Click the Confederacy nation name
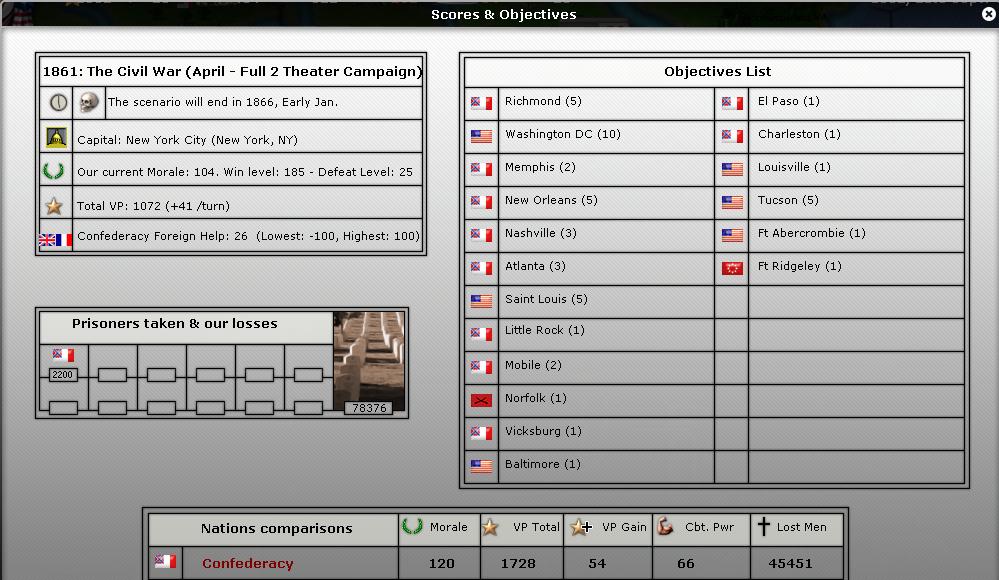Image resolution: width=999 pixels, height=580 pixels. point(248,564)
